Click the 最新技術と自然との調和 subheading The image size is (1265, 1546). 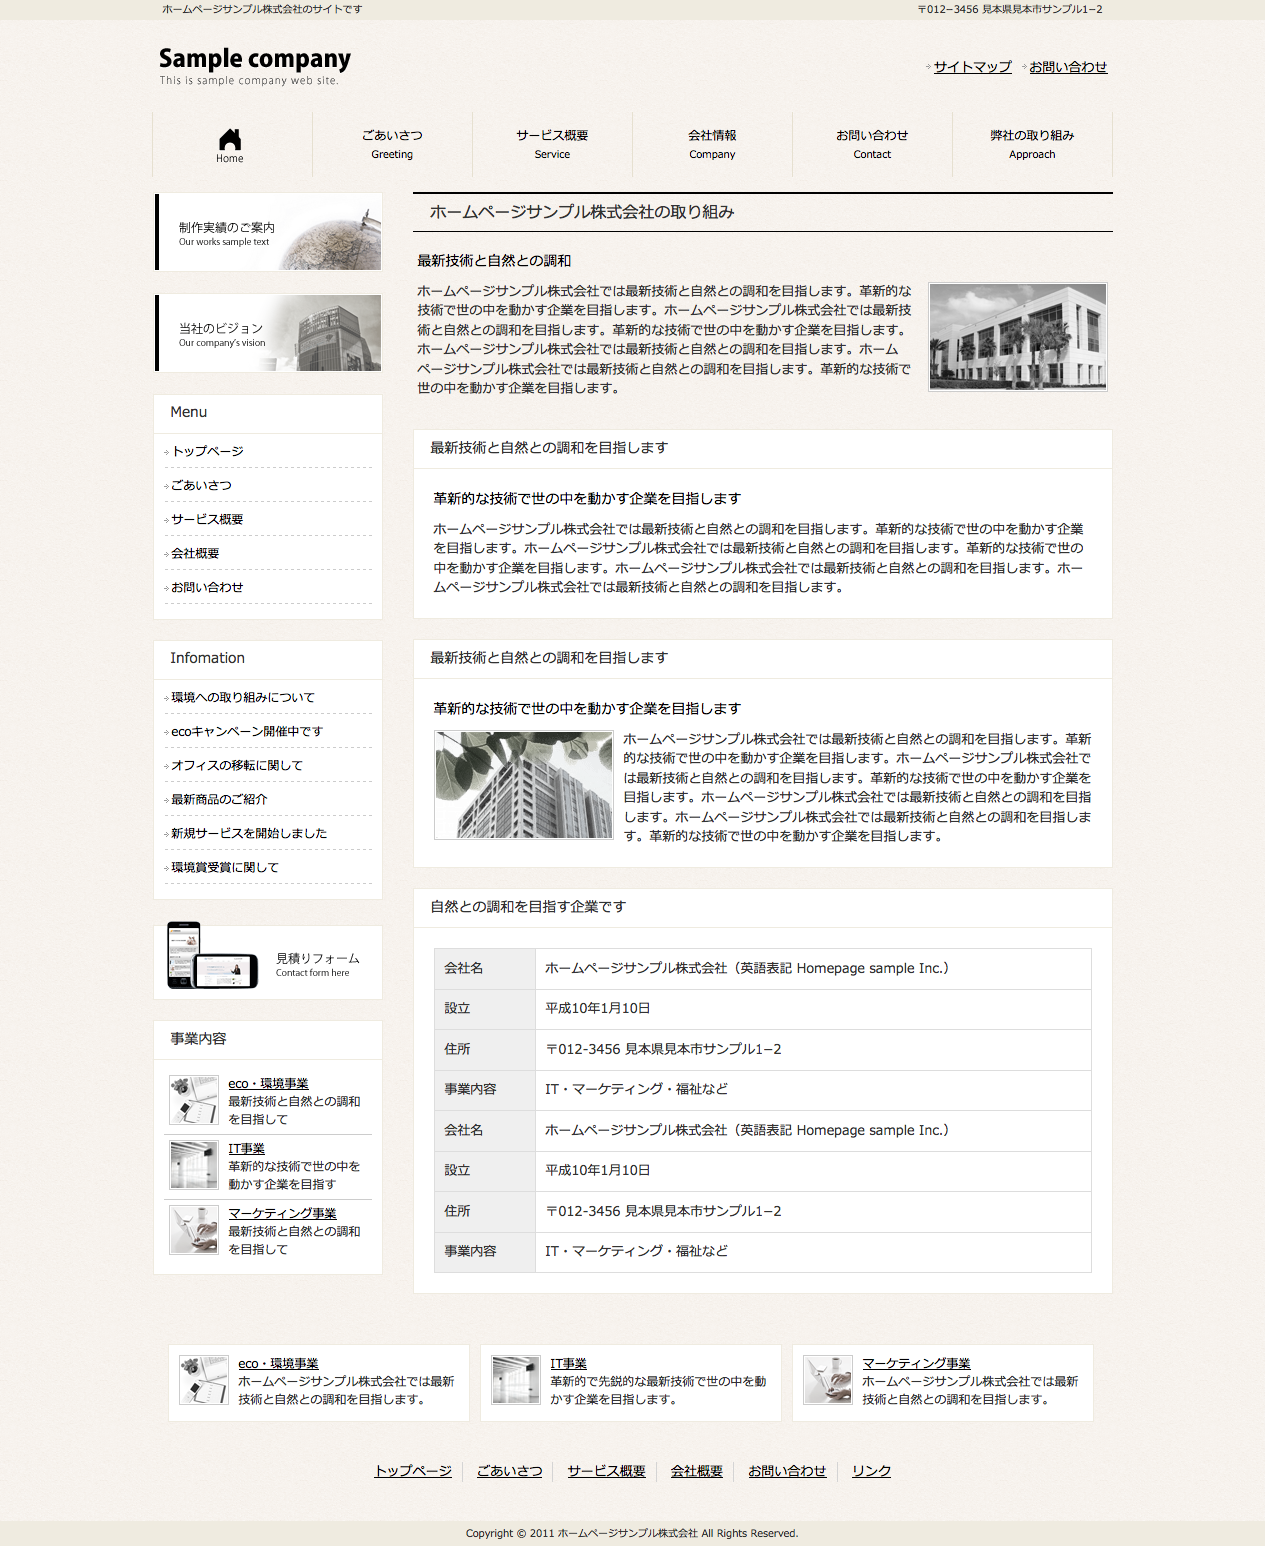pyautogui.click(x=494, y=261)
